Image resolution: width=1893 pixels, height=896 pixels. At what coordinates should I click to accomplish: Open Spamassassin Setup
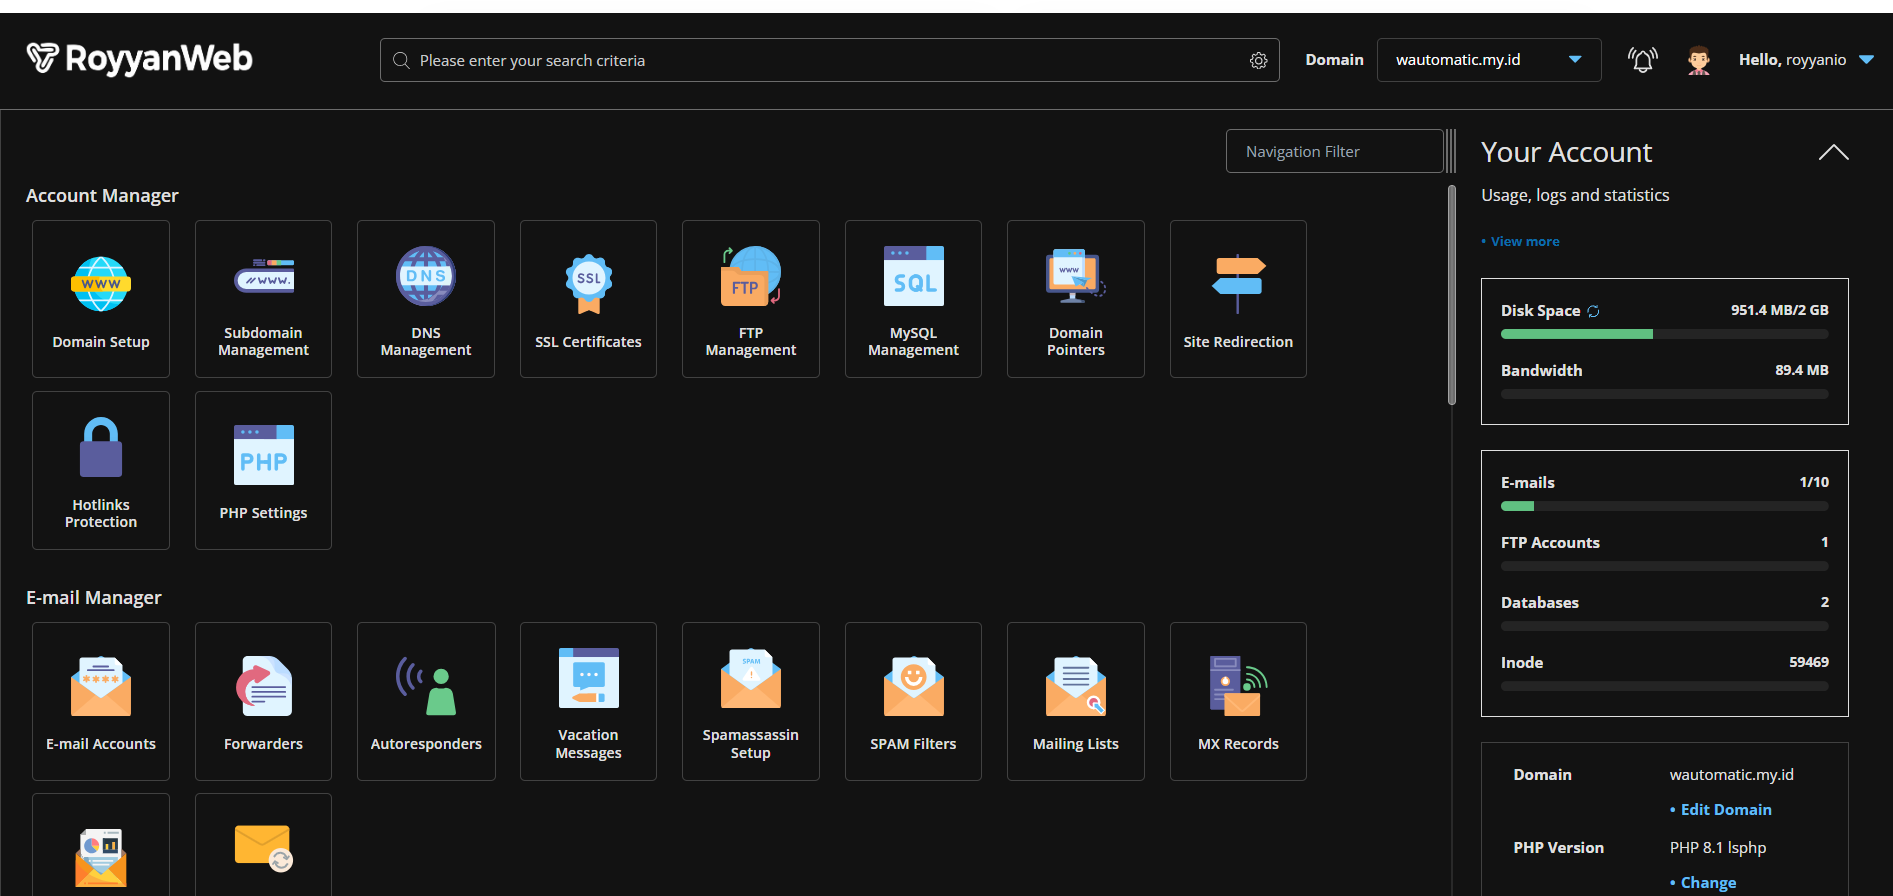[751, 701]
